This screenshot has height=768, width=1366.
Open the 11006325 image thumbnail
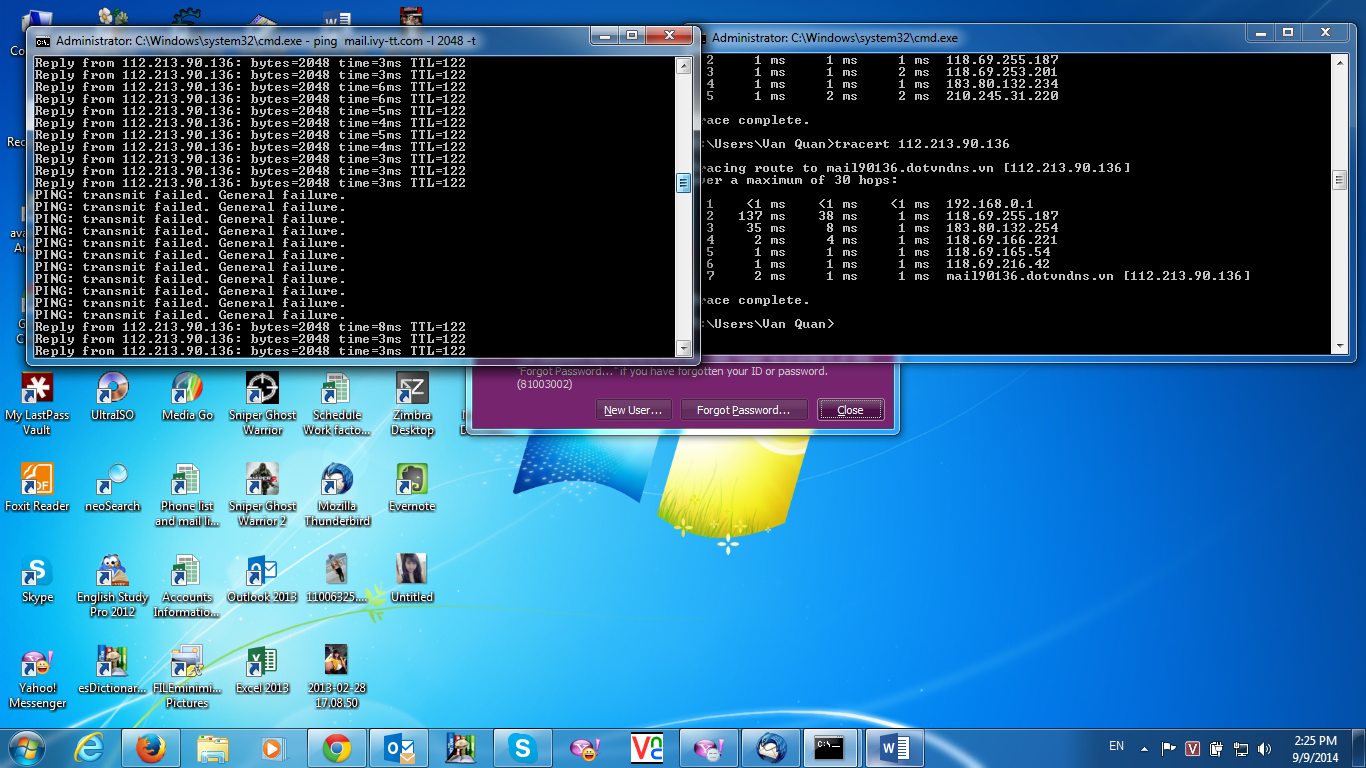(x=337, y=578)
